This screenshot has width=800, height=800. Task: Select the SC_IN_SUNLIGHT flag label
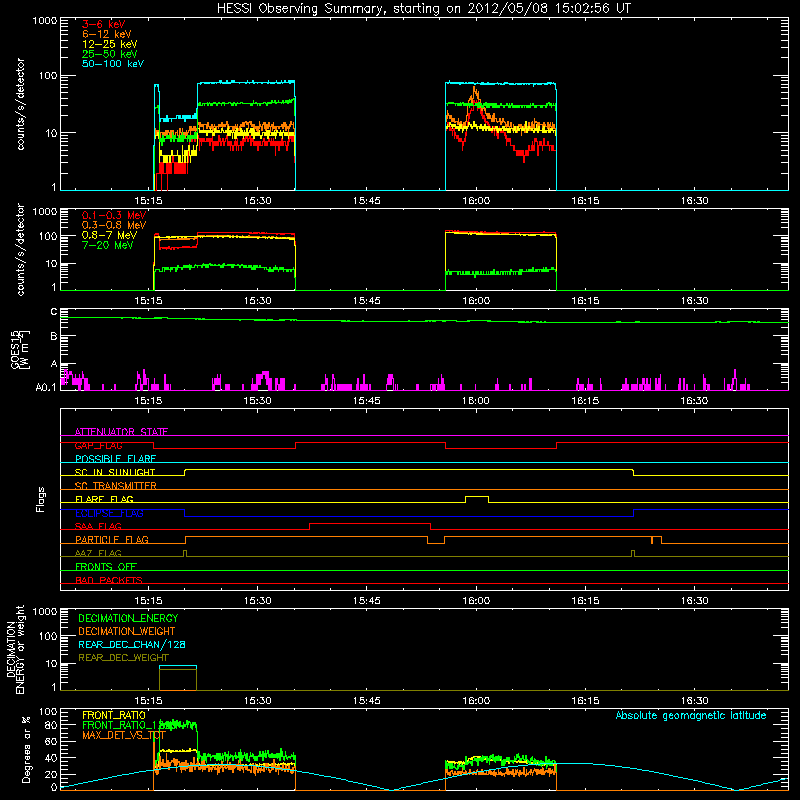(x=114, y=472)
